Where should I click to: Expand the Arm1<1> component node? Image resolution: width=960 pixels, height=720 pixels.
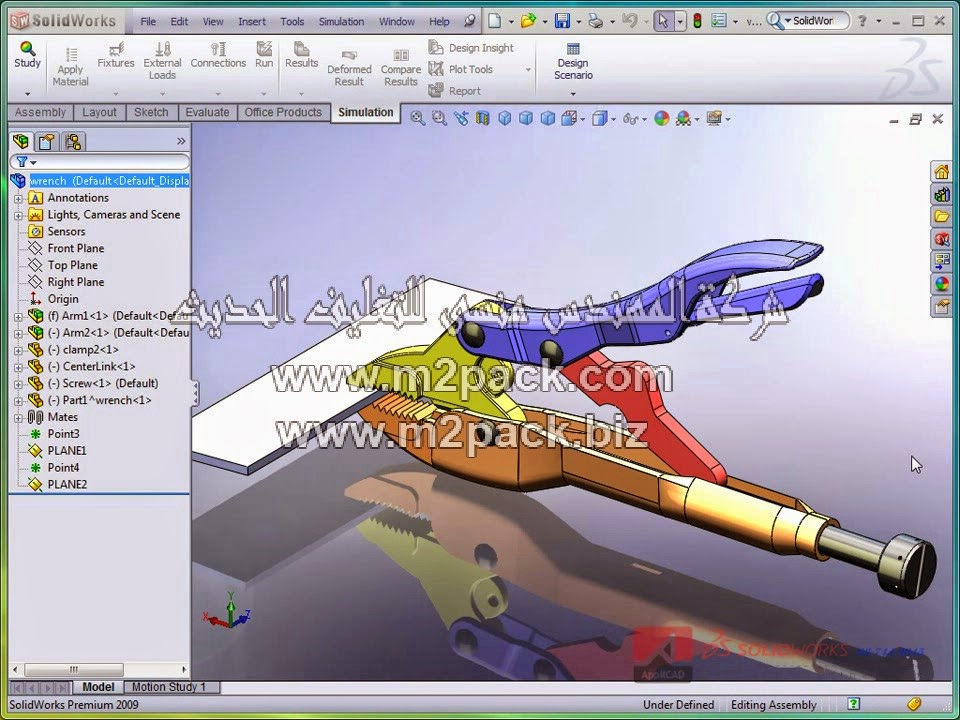pos(18,317)
